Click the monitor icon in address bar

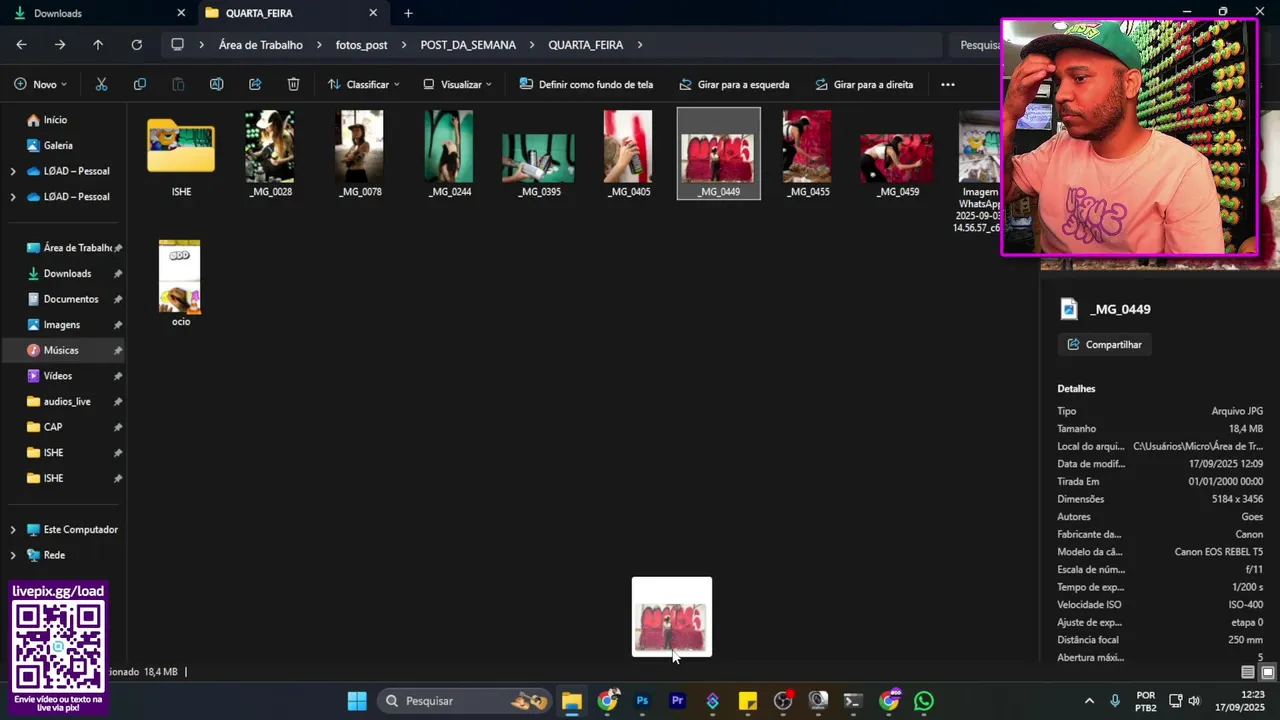178,45
